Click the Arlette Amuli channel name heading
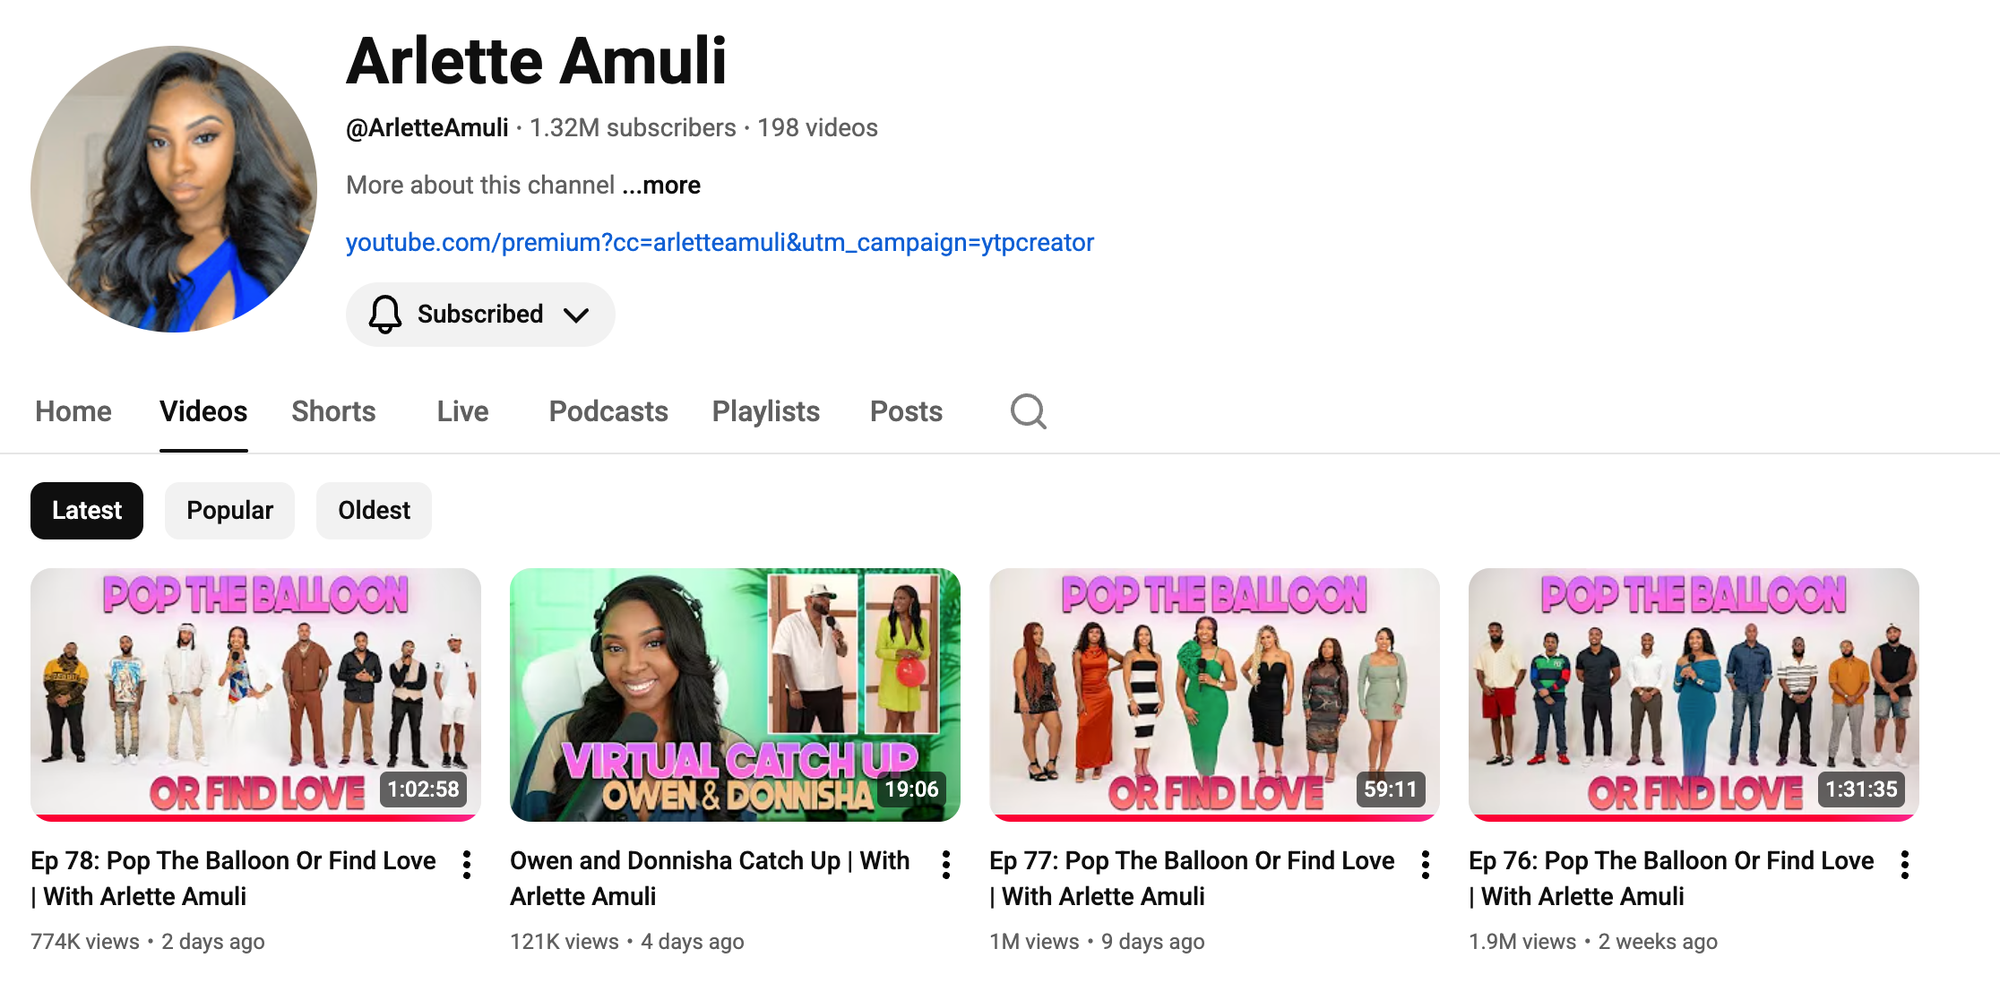 click(x=537, y=61)
